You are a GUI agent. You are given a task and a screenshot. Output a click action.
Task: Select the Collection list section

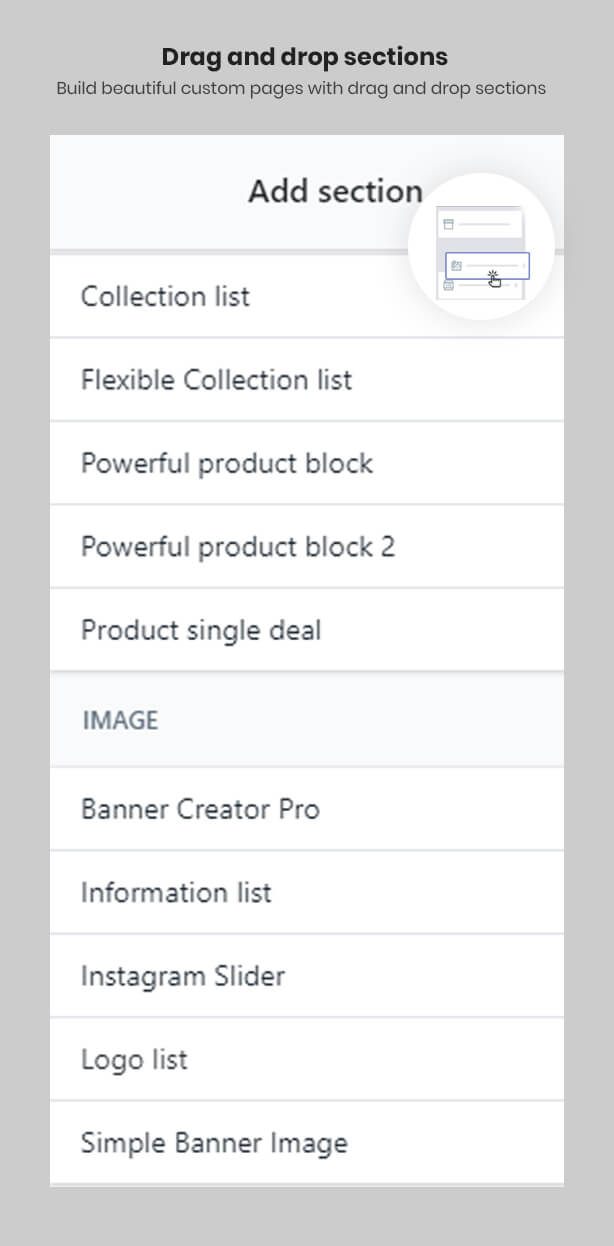pos(307,296)
